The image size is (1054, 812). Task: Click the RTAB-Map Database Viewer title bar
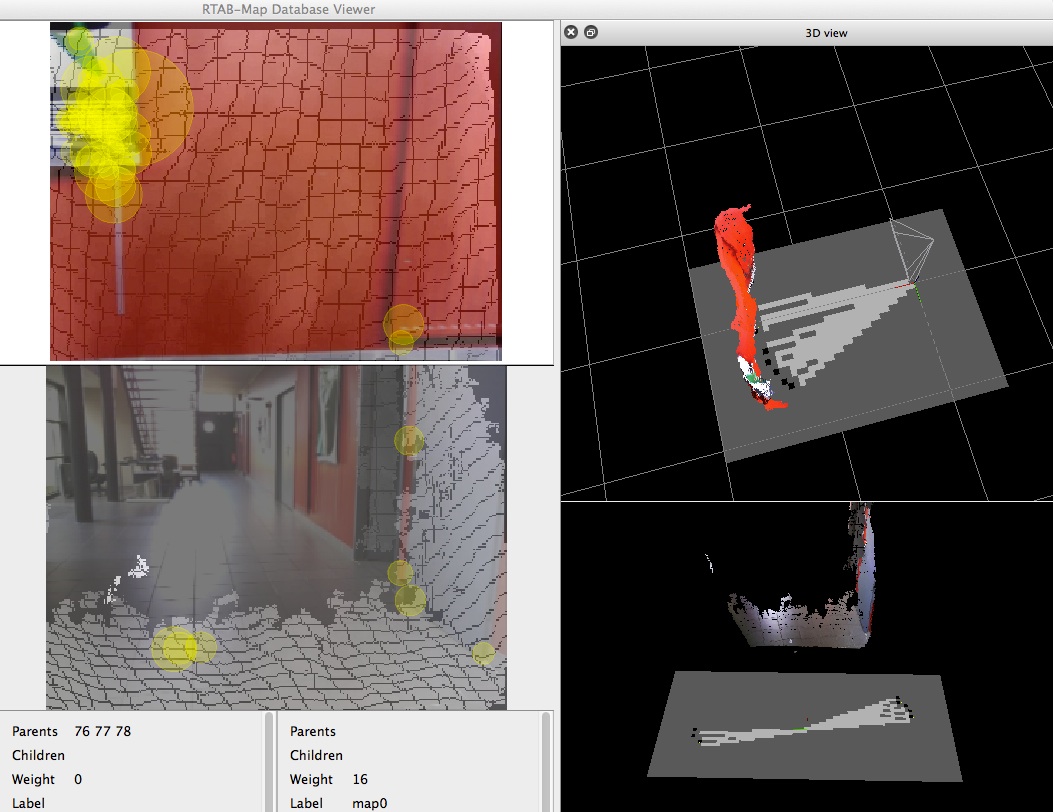[288, 10]
